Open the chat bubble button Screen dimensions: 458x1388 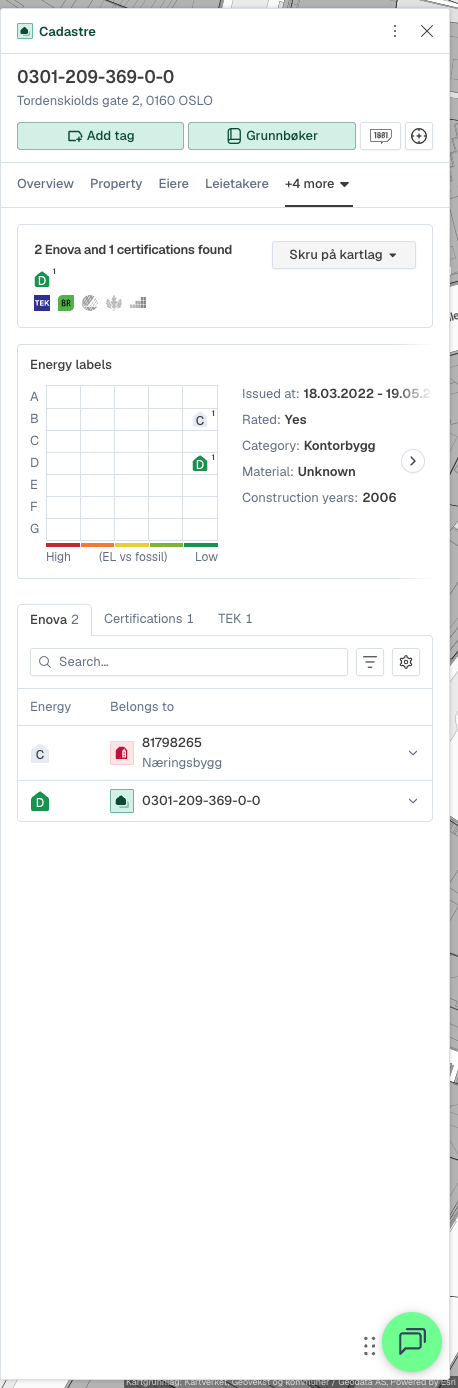(412, 1341)
